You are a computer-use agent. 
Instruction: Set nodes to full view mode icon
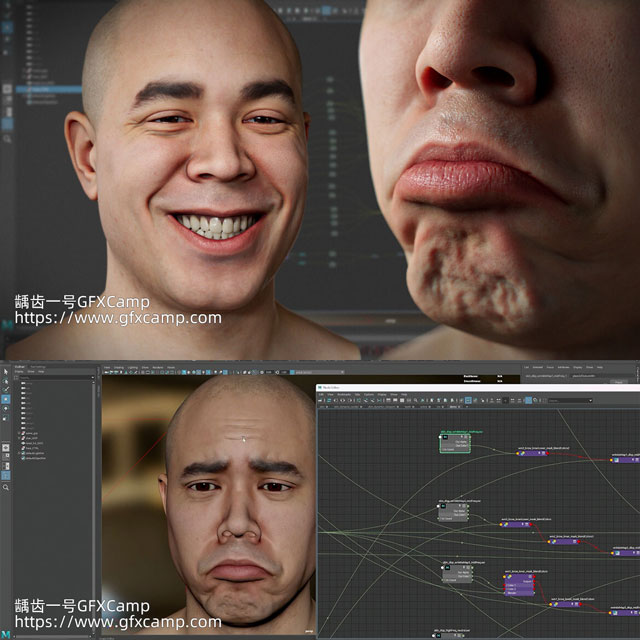[402, 400]
